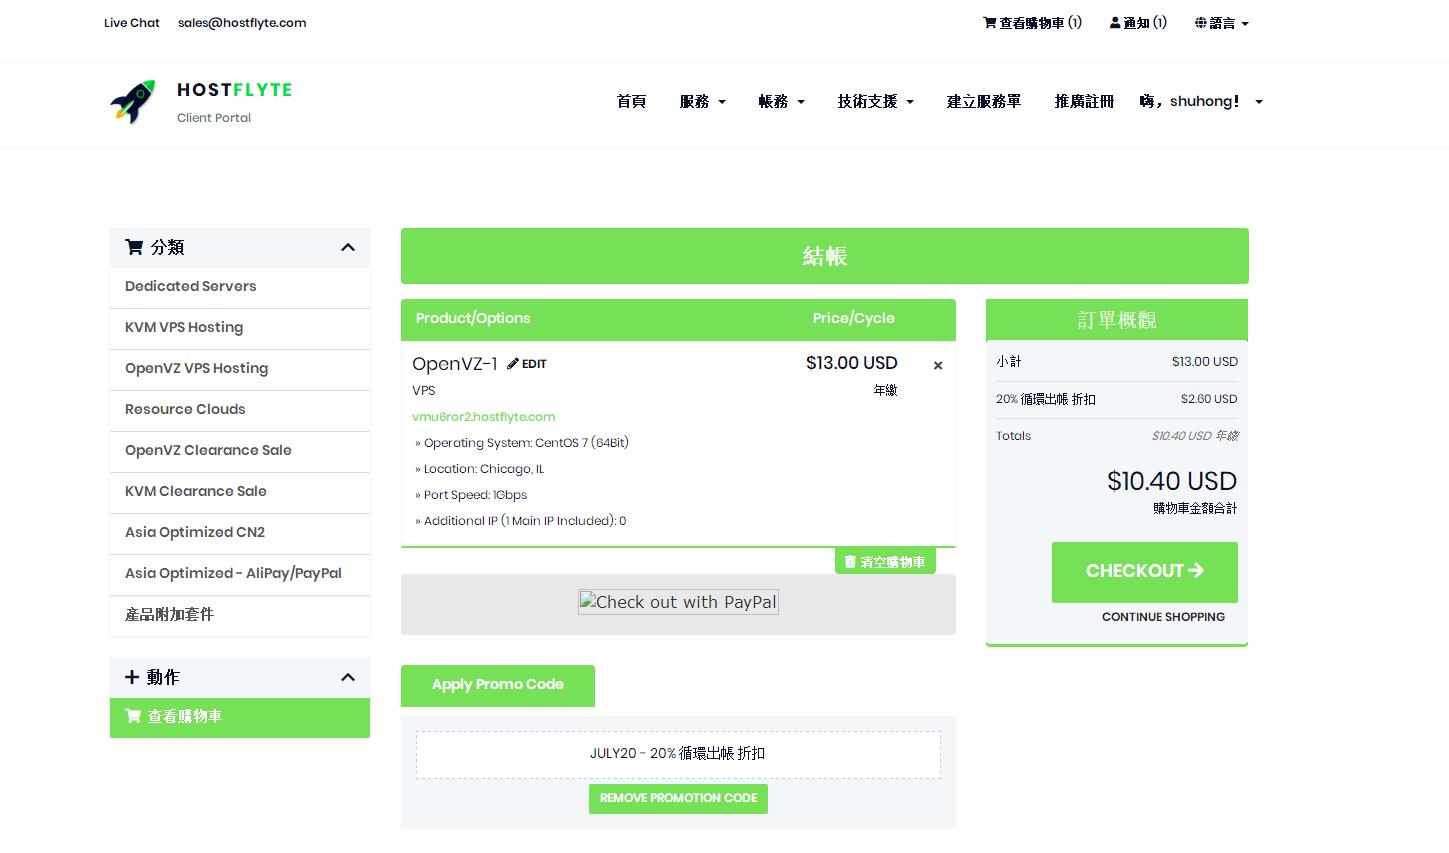The height and width of the screenshot is (853, 1449).
Task: Collapse the 動作 panel chevron
Action: [x=348, y=677]
